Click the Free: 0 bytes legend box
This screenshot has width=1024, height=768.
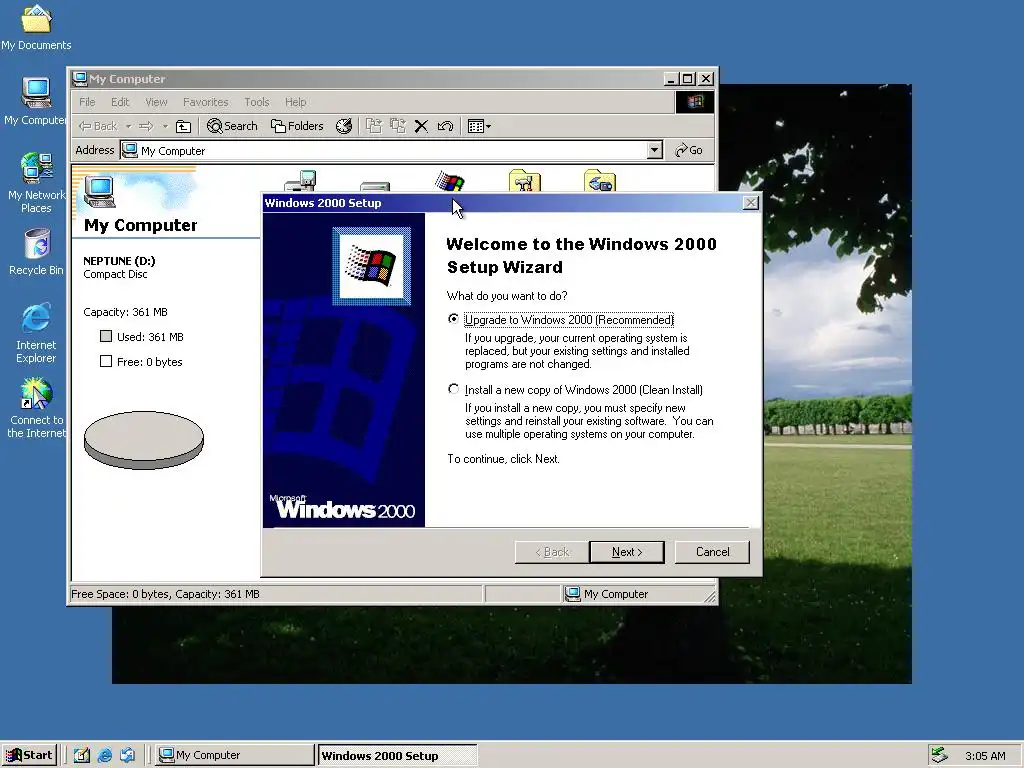[106, 361]
